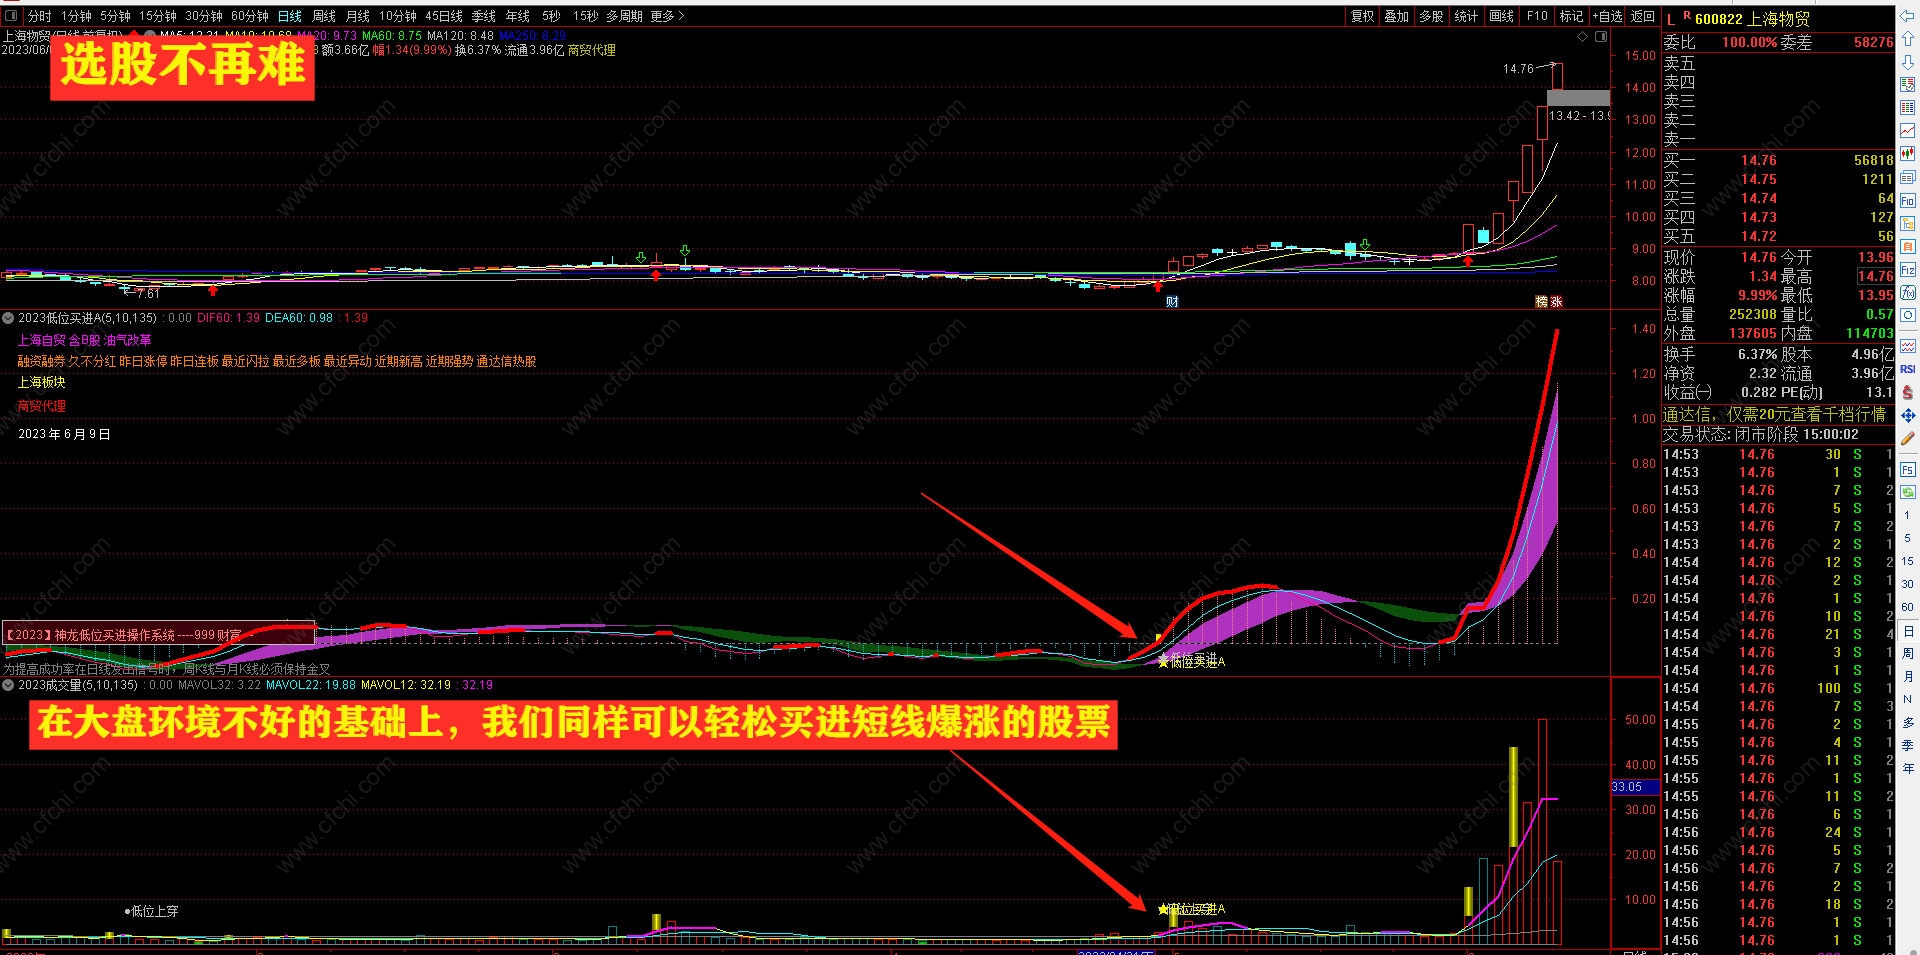The width and height of the screenshot is (1920, 955).
Task: Switch to the 分时 tab
Action: 40,16
